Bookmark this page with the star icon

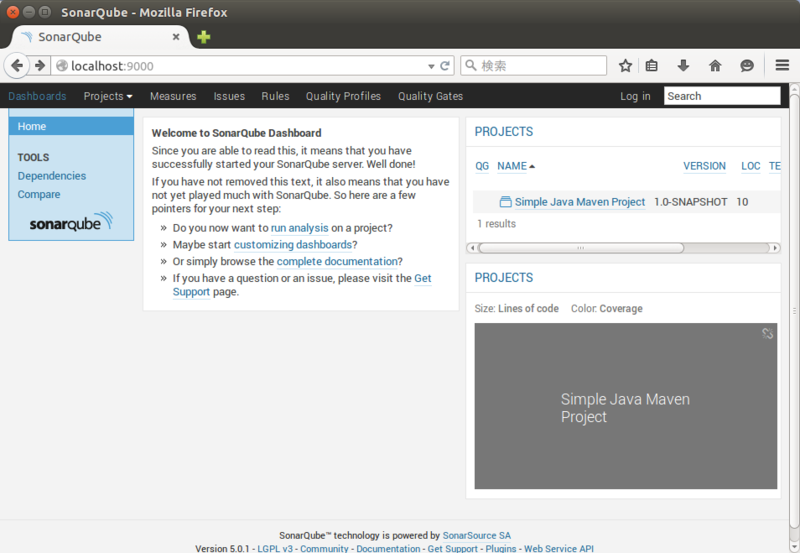point(625,66)
